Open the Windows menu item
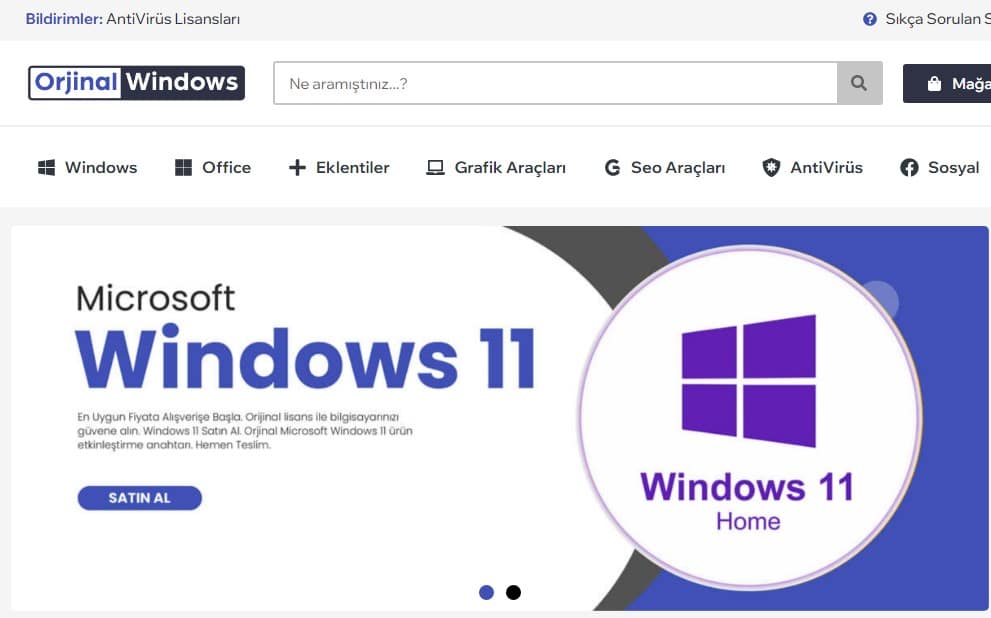This screenshot has width=991, height=618. click(x=88, y=167)
